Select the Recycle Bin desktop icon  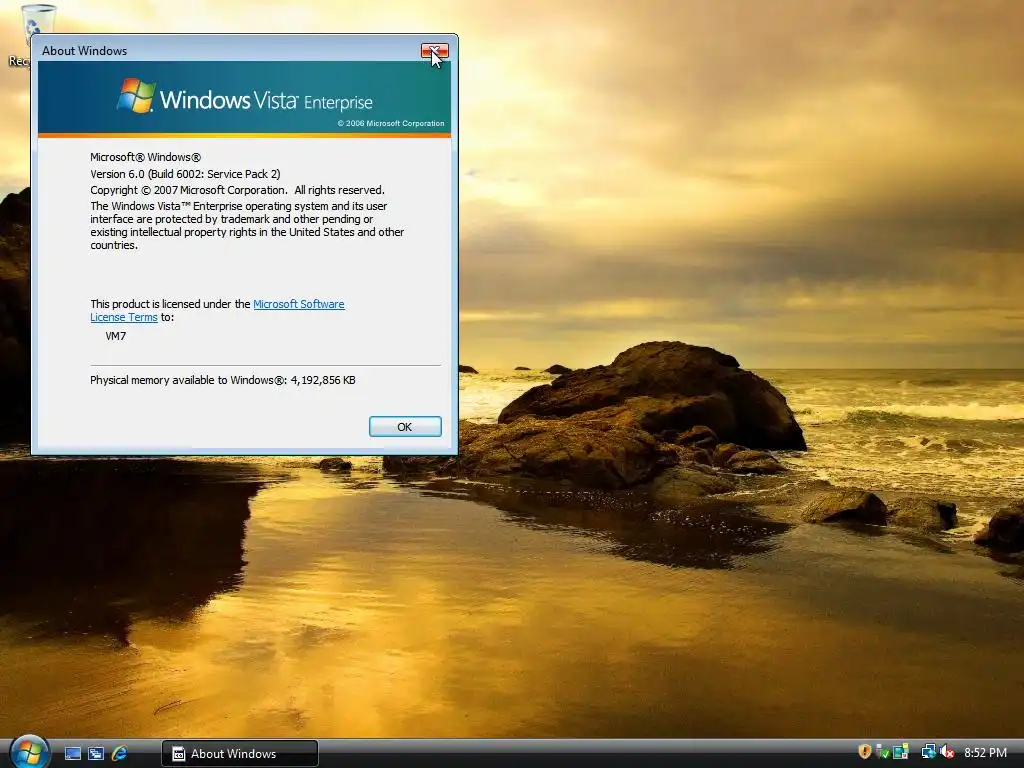pyautogui.click(x=31, y=34)
